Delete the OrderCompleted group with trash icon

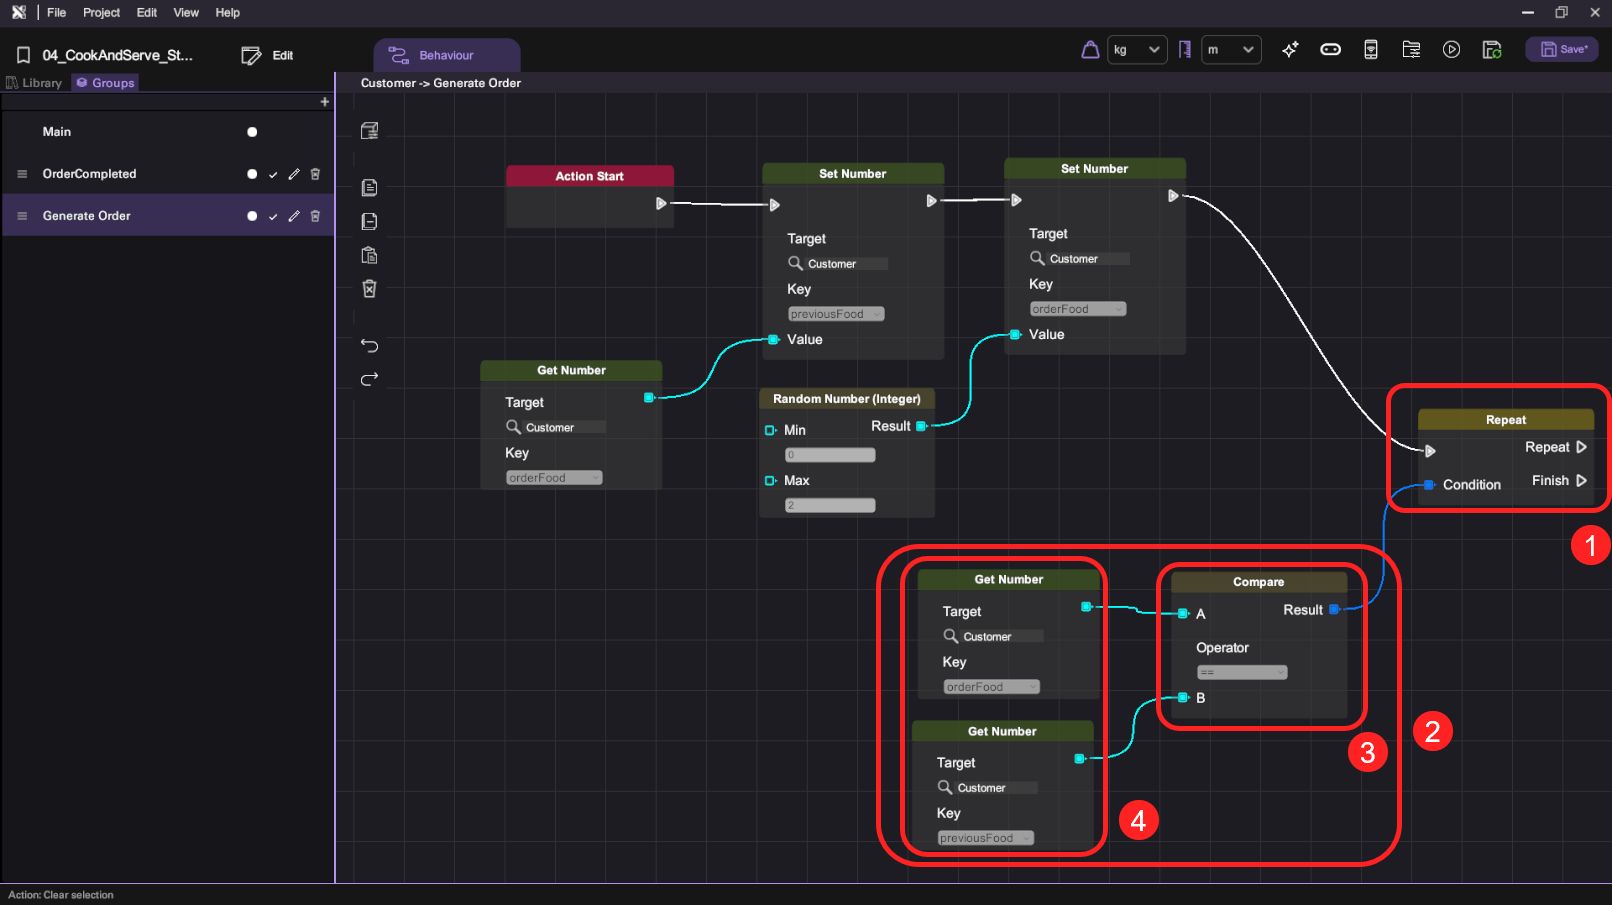click(315, 174)
